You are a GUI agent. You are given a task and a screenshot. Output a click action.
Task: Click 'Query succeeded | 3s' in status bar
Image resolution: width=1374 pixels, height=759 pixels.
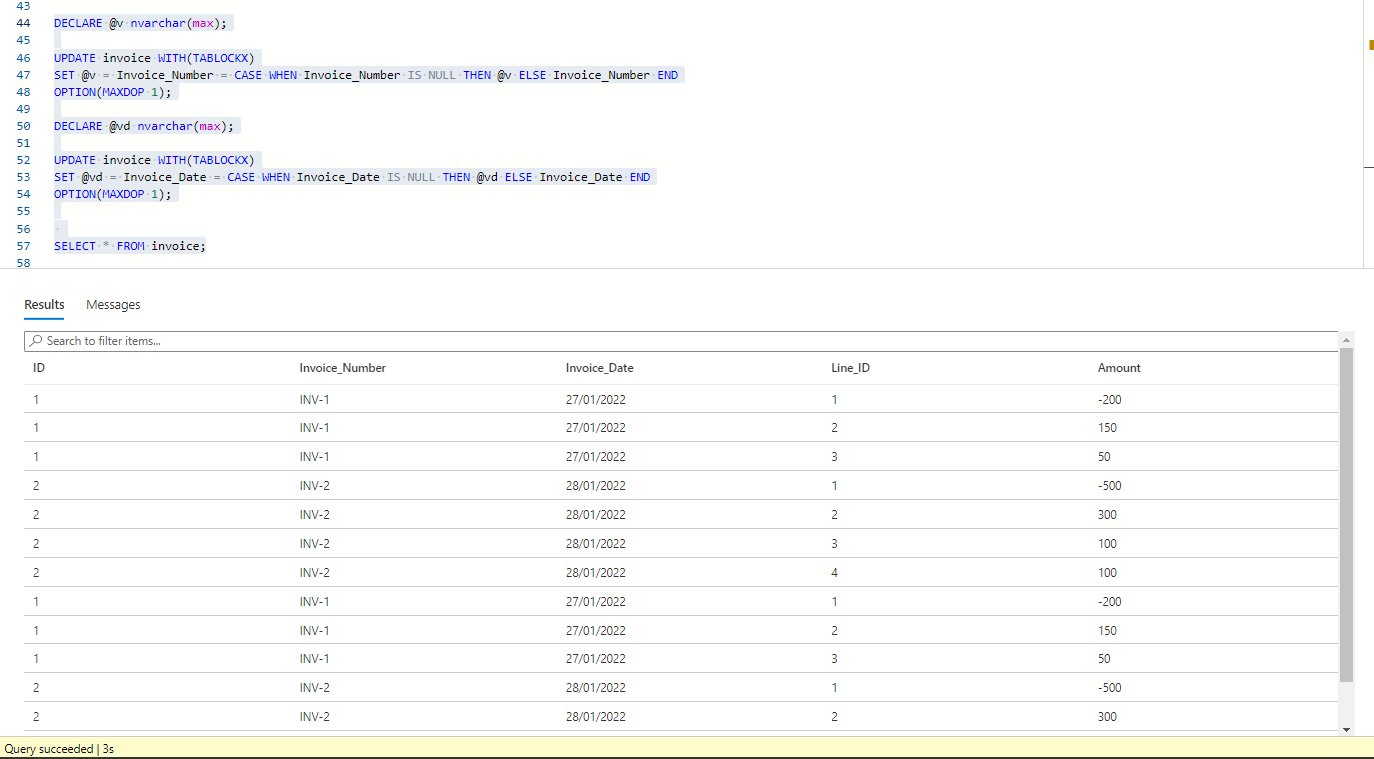(x=59, y=749)
